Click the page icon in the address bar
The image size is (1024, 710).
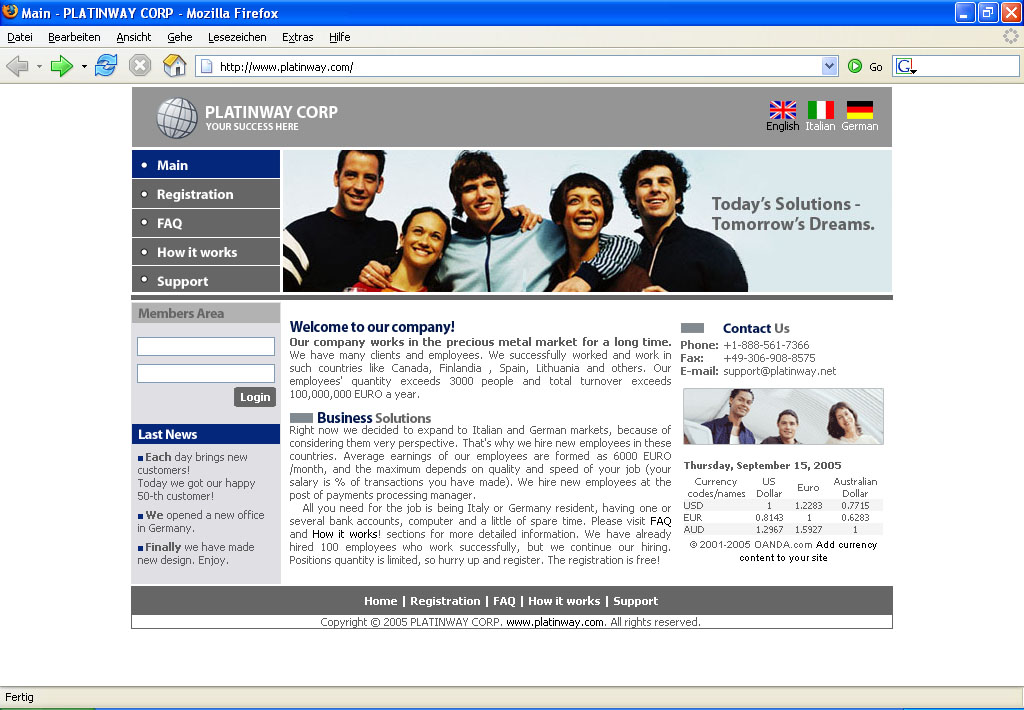[x=206, y=66]
